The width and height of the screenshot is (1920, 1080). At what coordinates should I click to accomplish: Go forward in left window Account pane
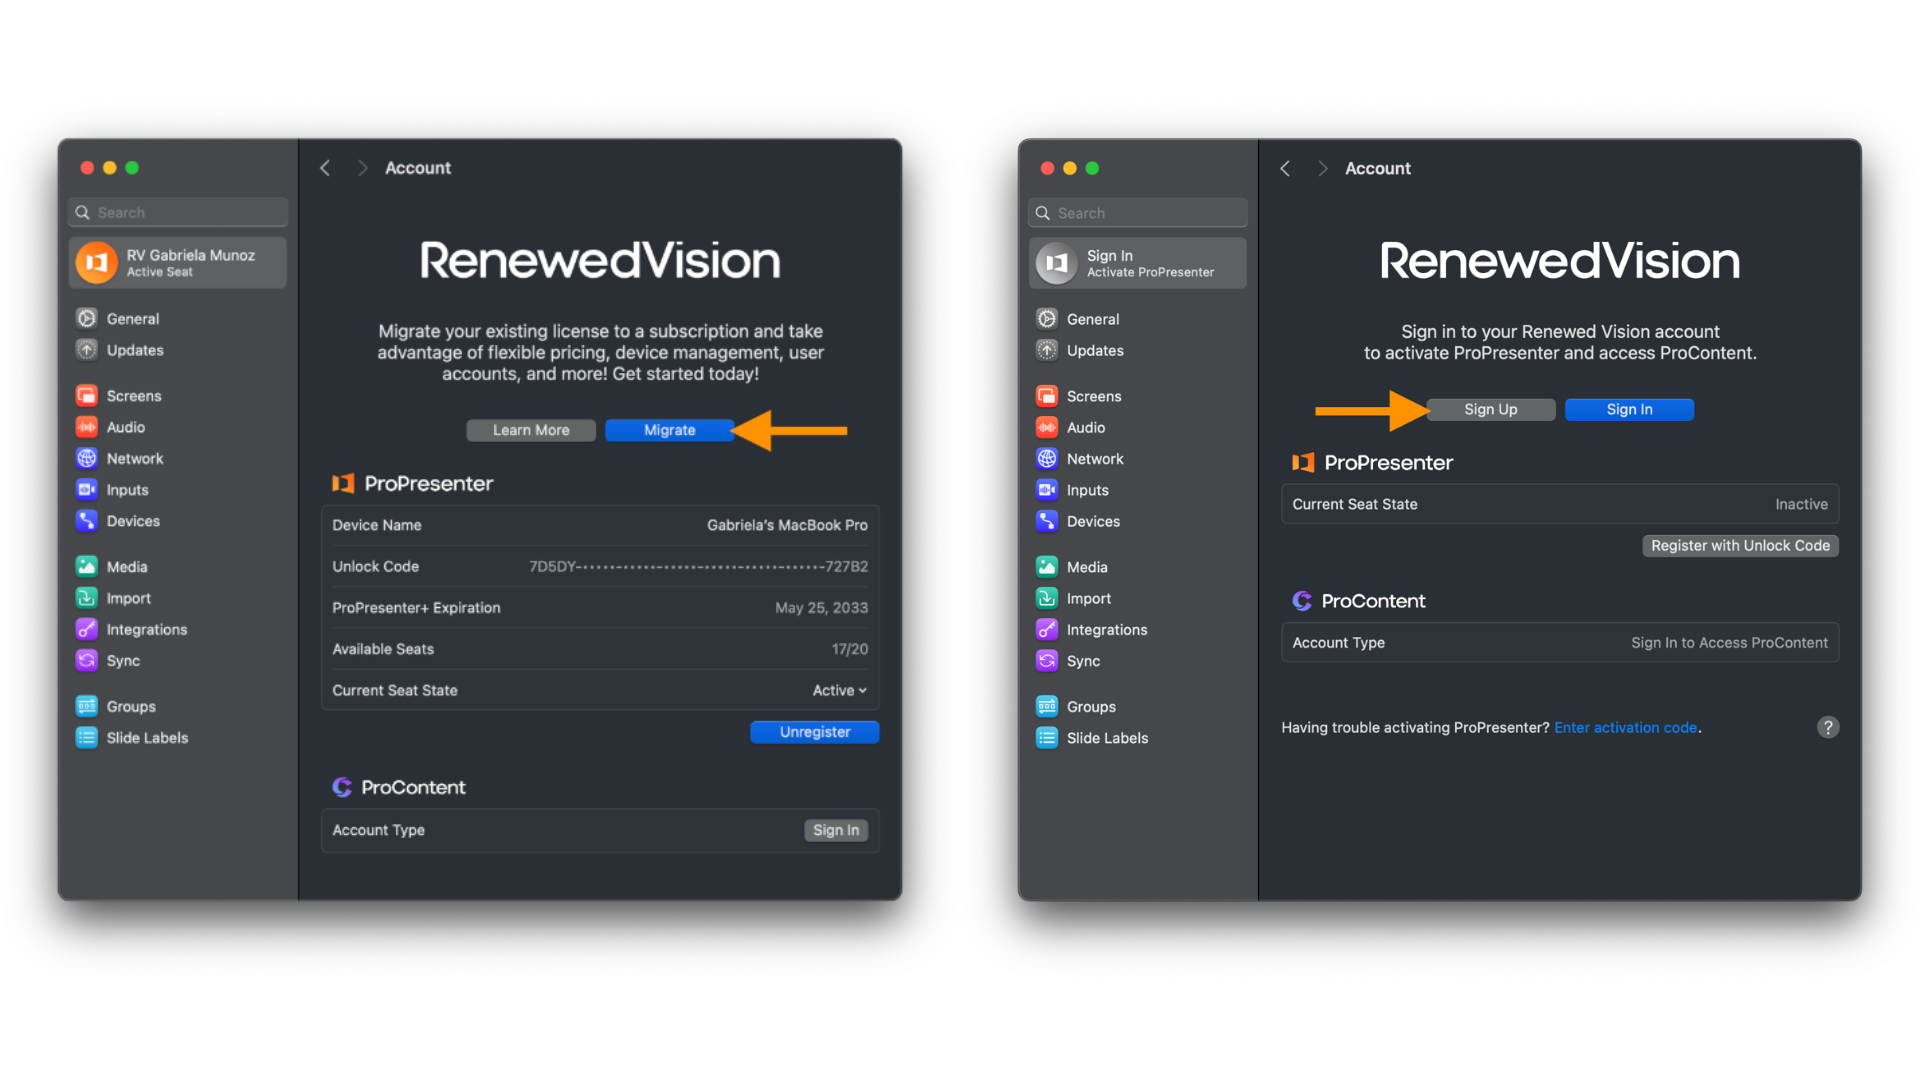362,168
